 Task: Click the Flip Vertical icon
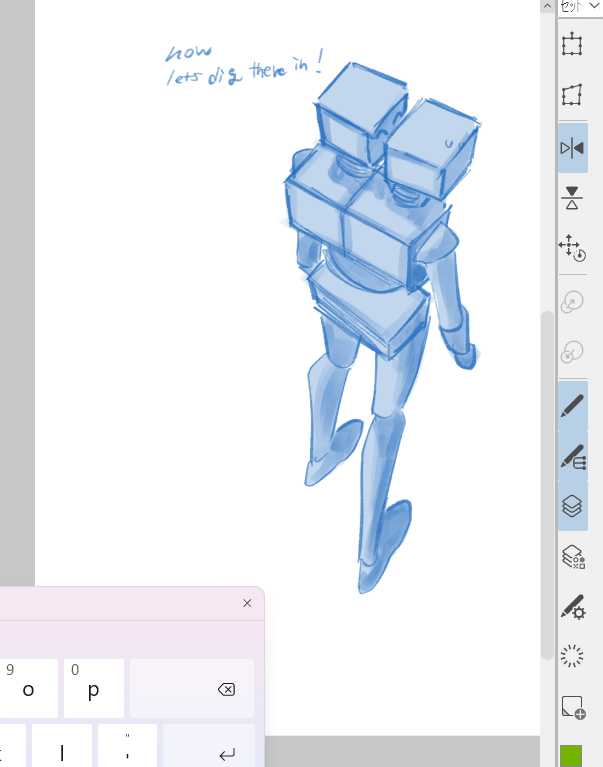coord(572,198)
